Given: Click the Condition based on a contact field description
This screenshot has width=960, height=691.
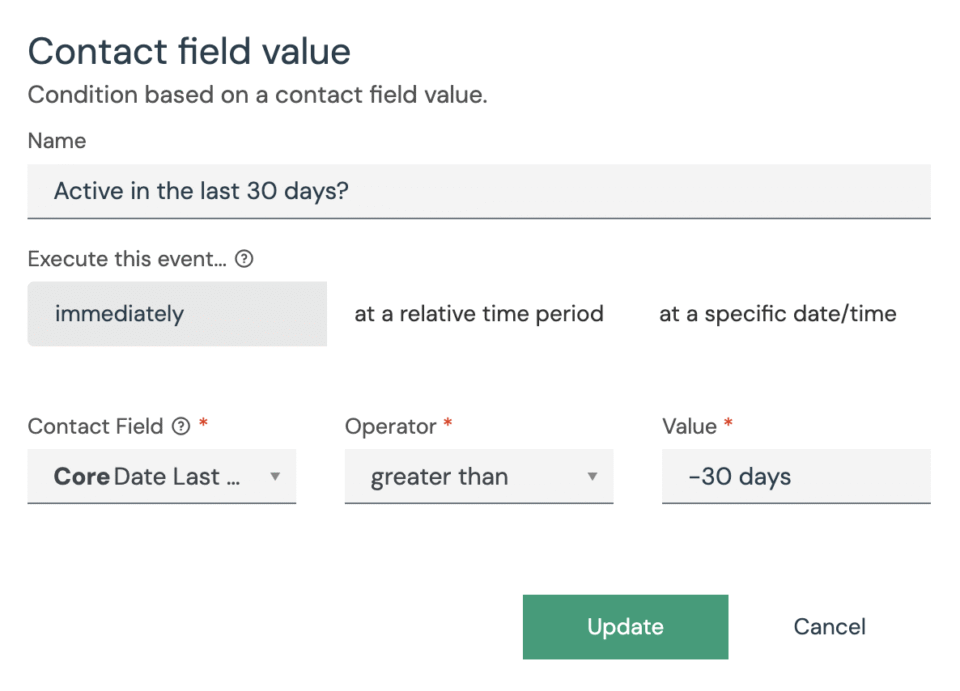Looking at the screenshot, I should tap(257, 96).
